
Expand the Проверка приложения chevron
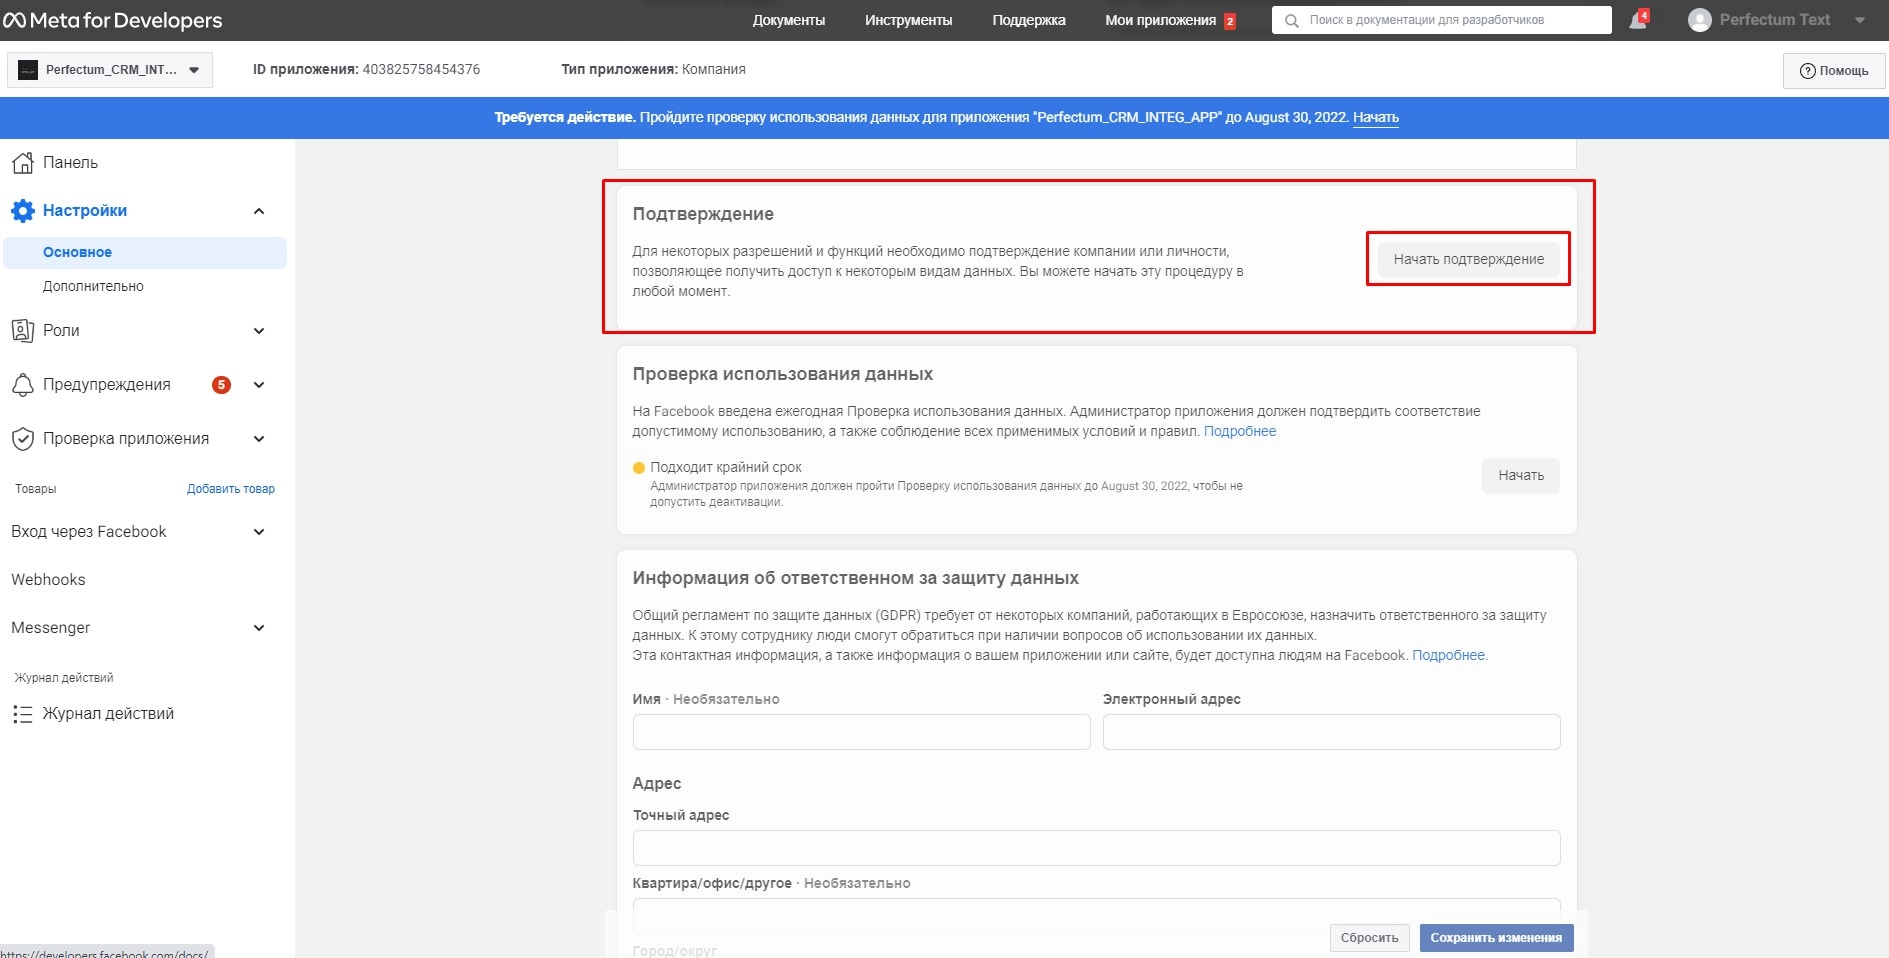point(259,439)
